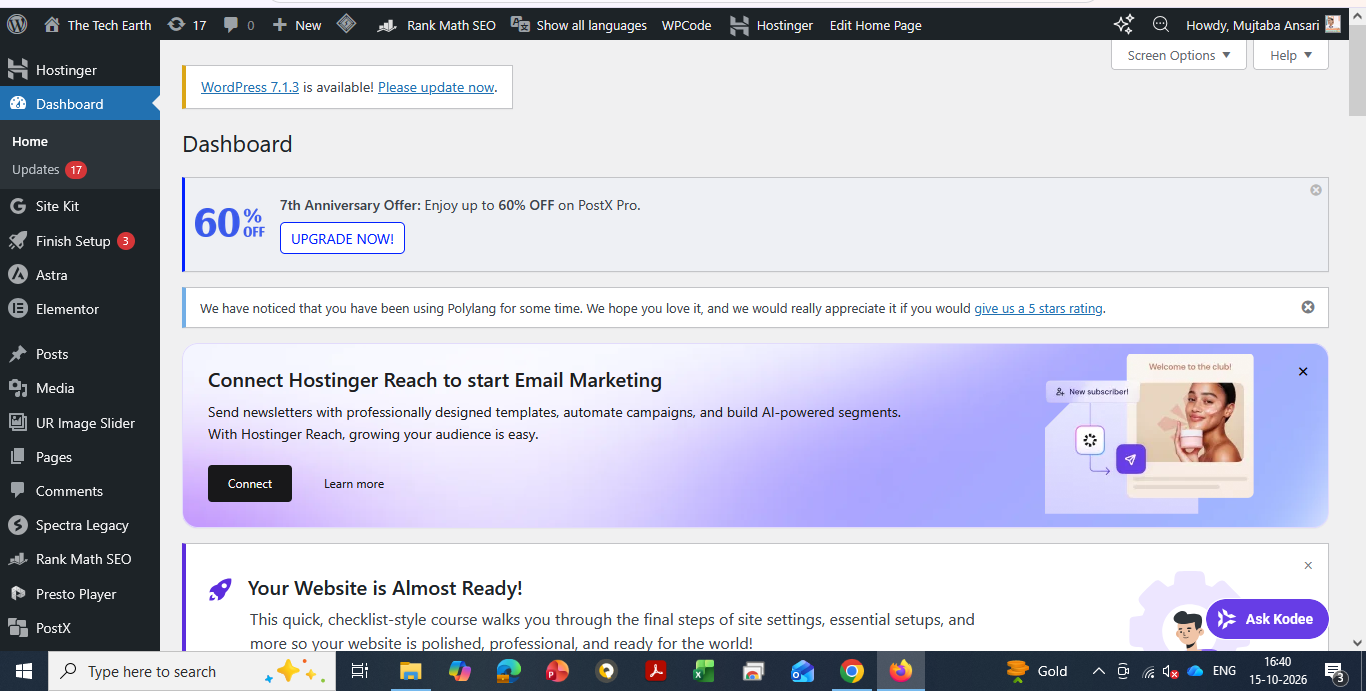Expand the Screen Options dropdown
1366x691 pixels.
(x=1179, y=56)
